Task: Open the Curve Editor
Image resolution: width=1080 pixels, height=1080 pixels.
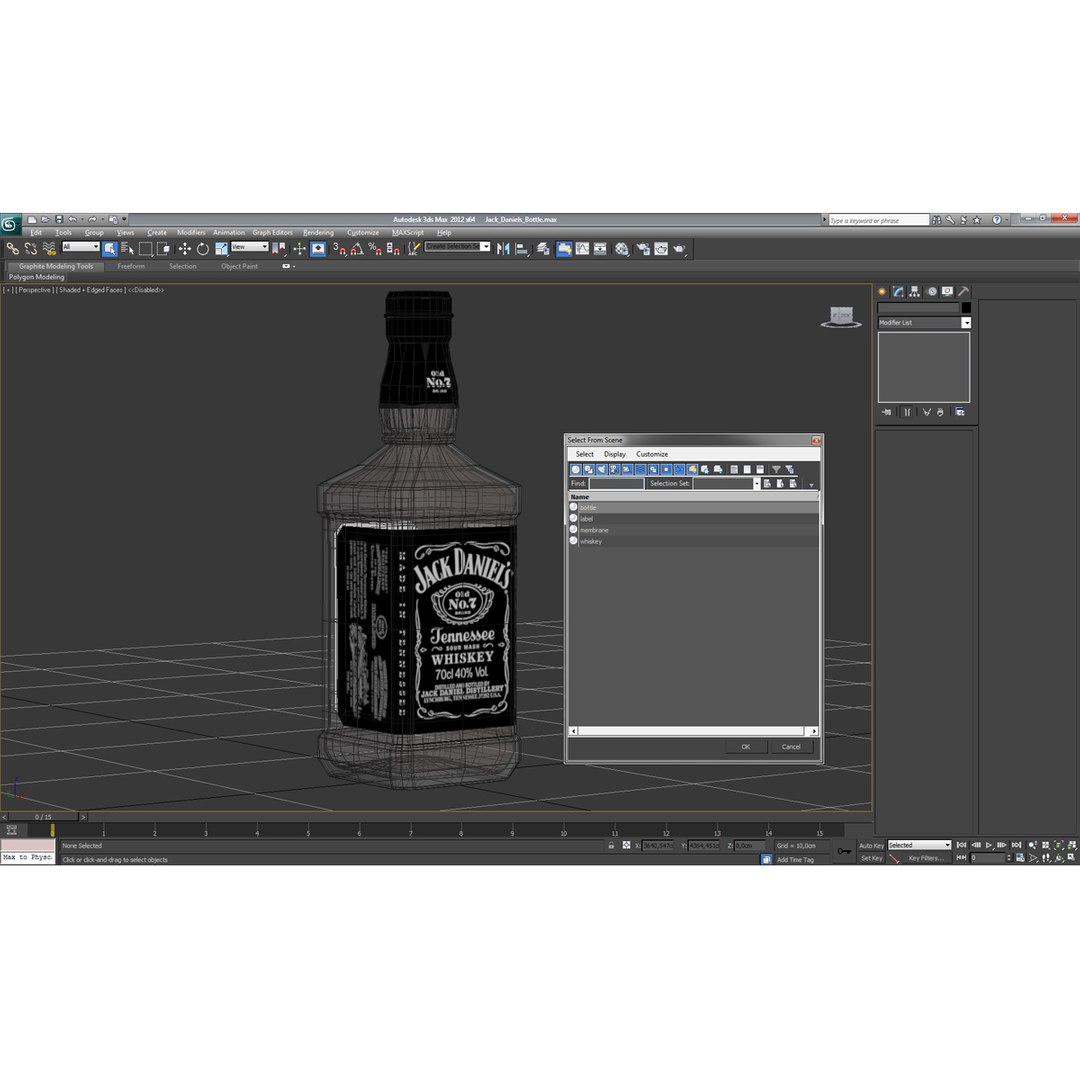Action: [x=583, y=249]
